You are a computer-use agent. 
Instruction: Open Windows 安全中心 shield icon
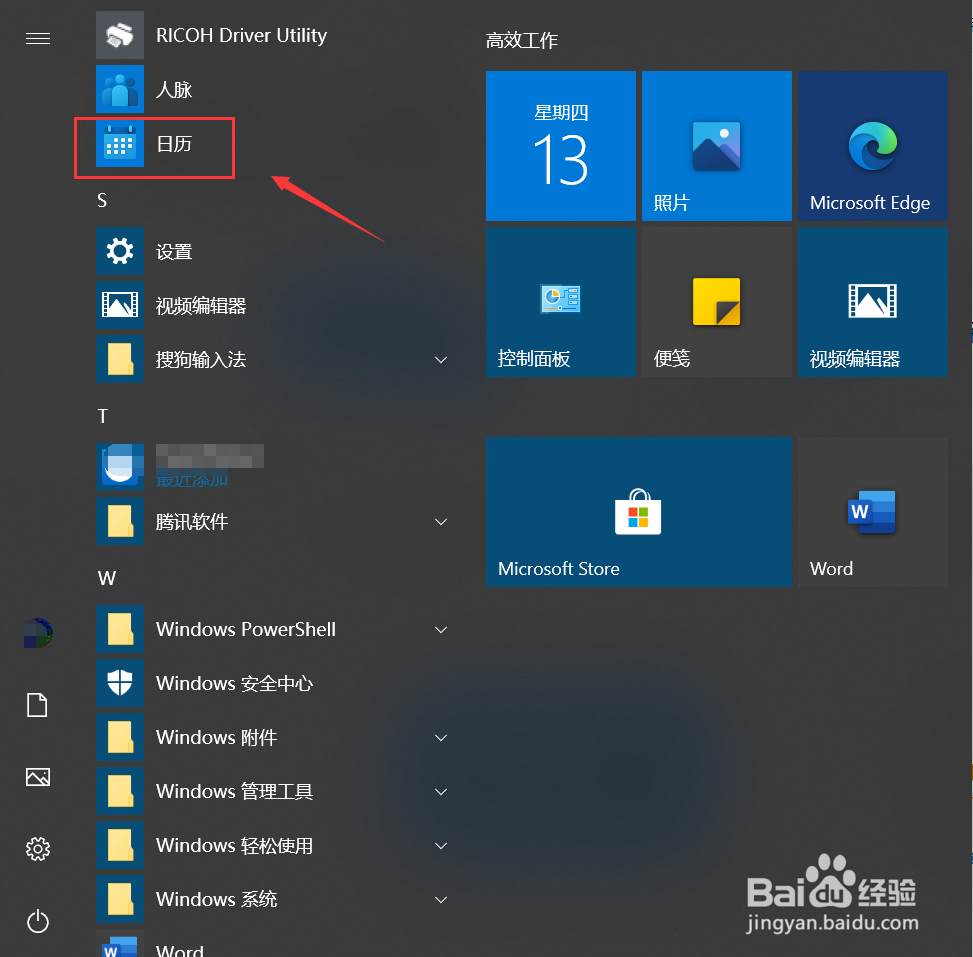(x=120, y=683)
